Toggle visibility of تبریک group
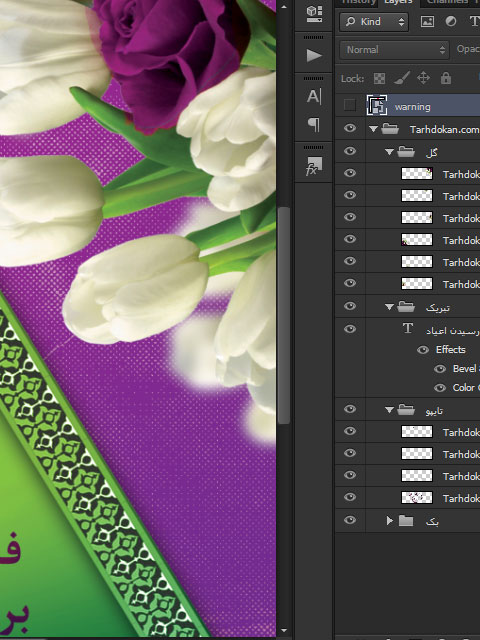The height and width of the screenshot is (640, 480). point(350,306)
